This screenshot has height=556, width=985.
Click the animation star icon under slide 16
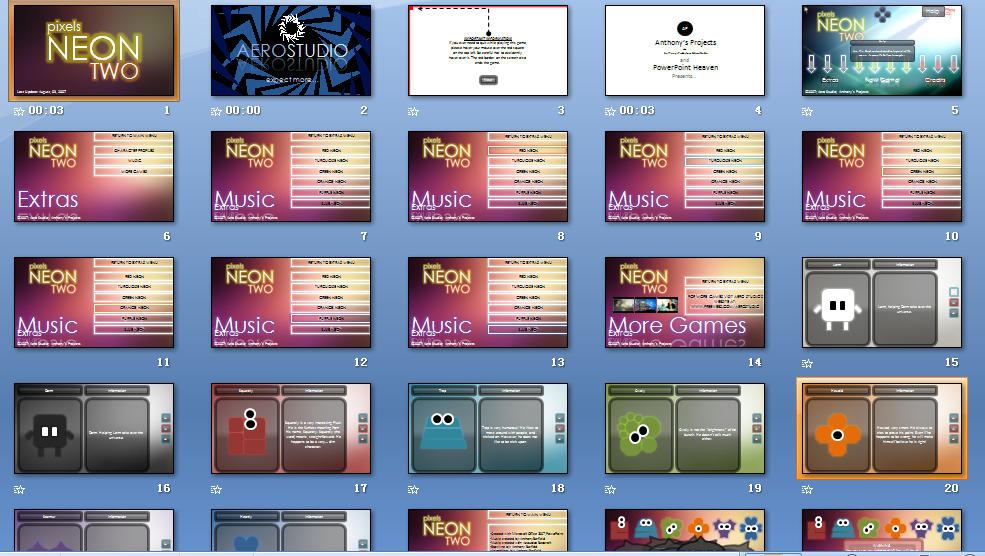tap(19, 489)
